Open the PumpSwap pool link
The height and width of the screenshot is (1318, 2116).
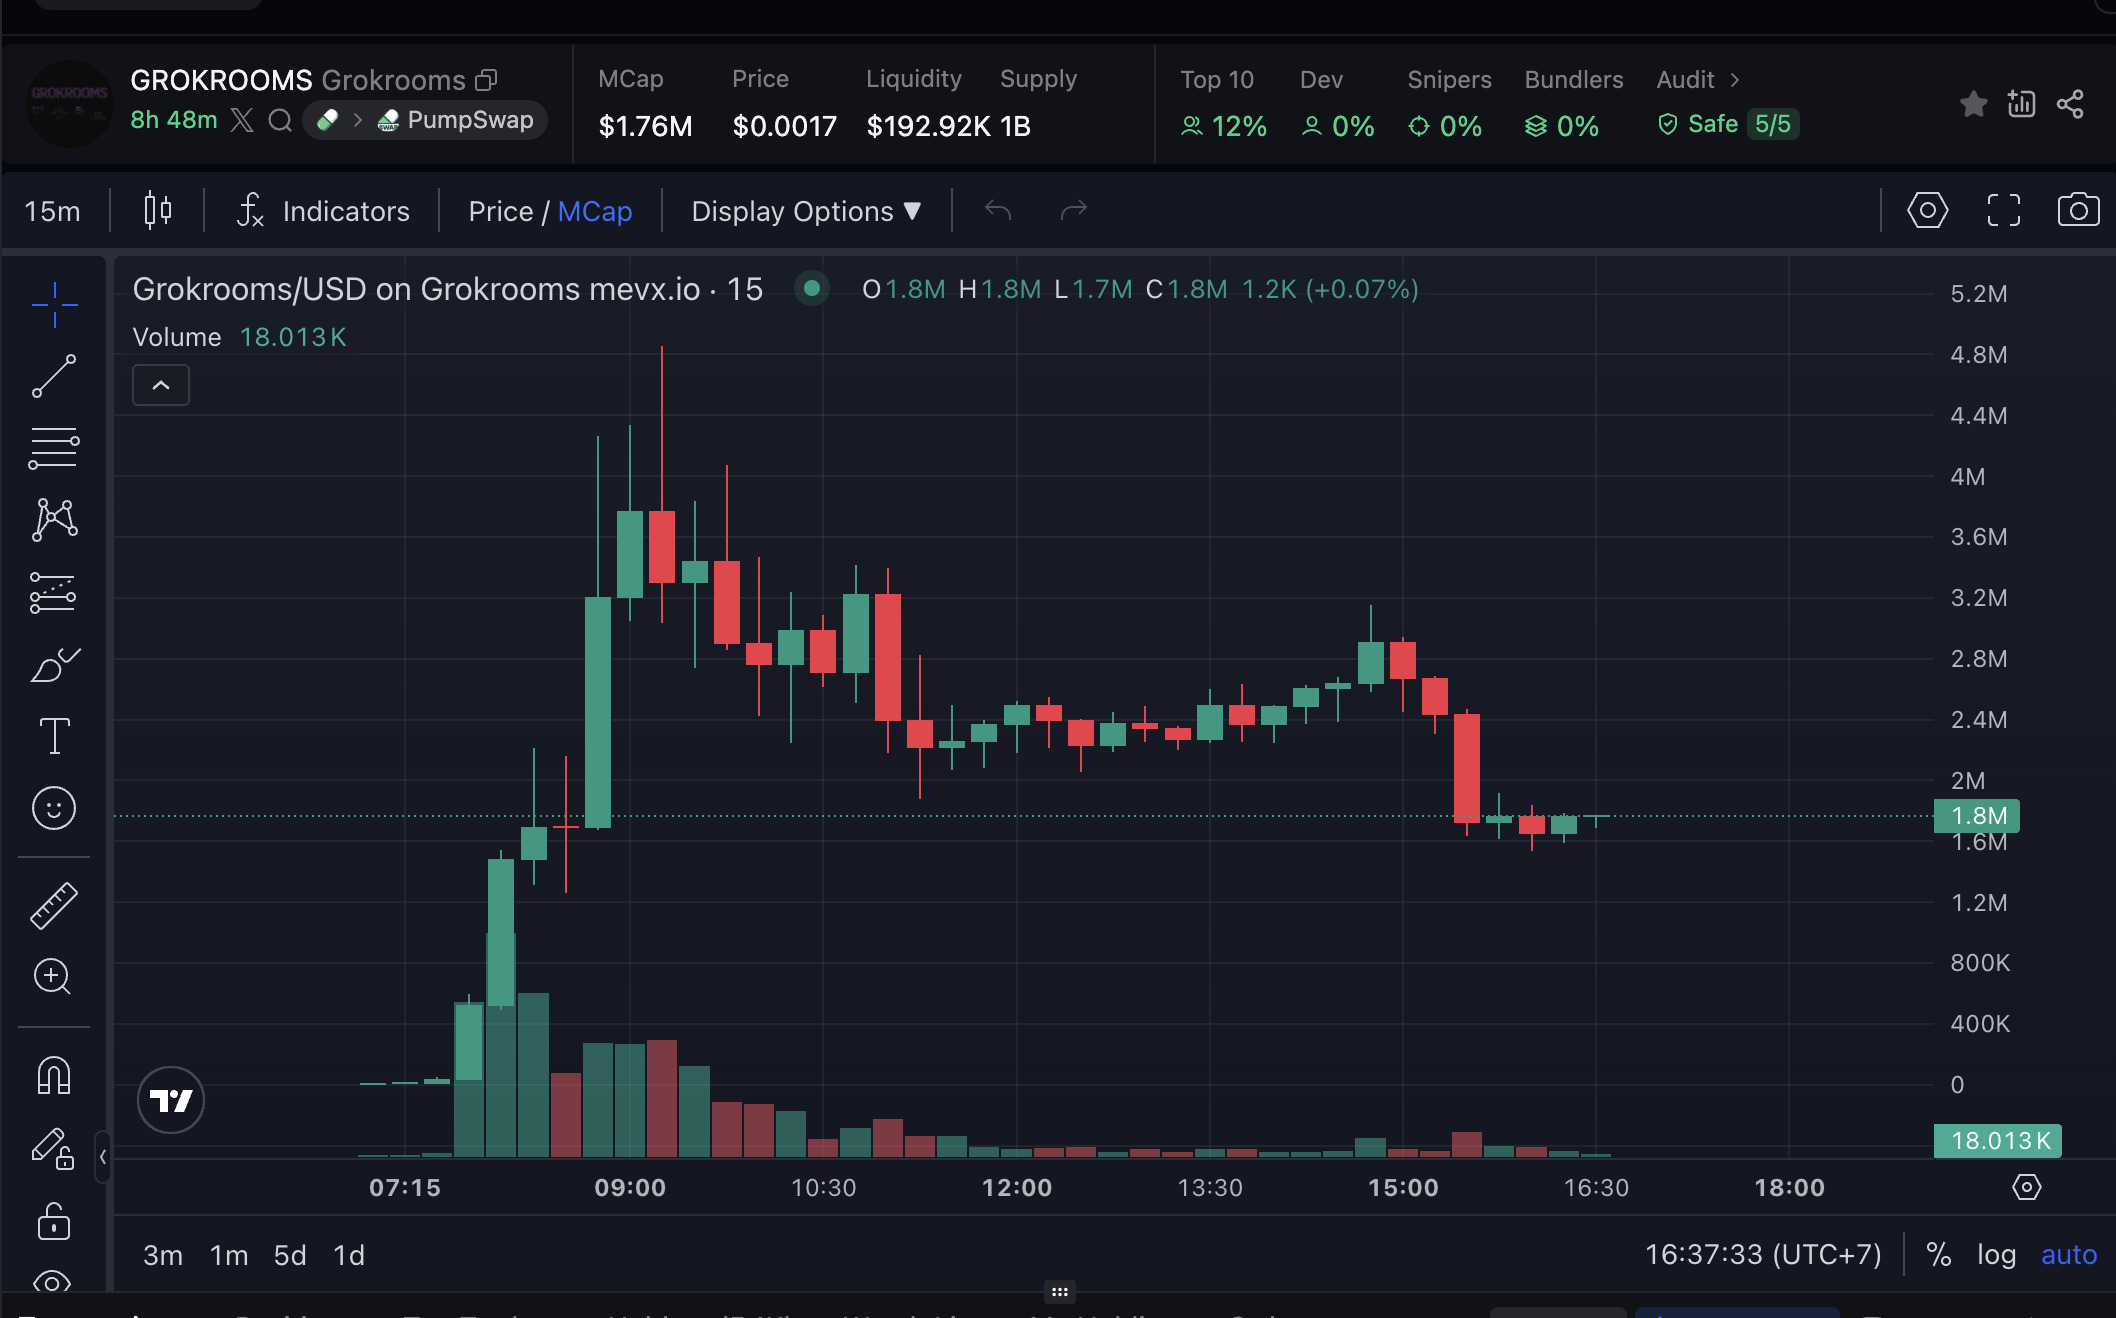point(455,120)
